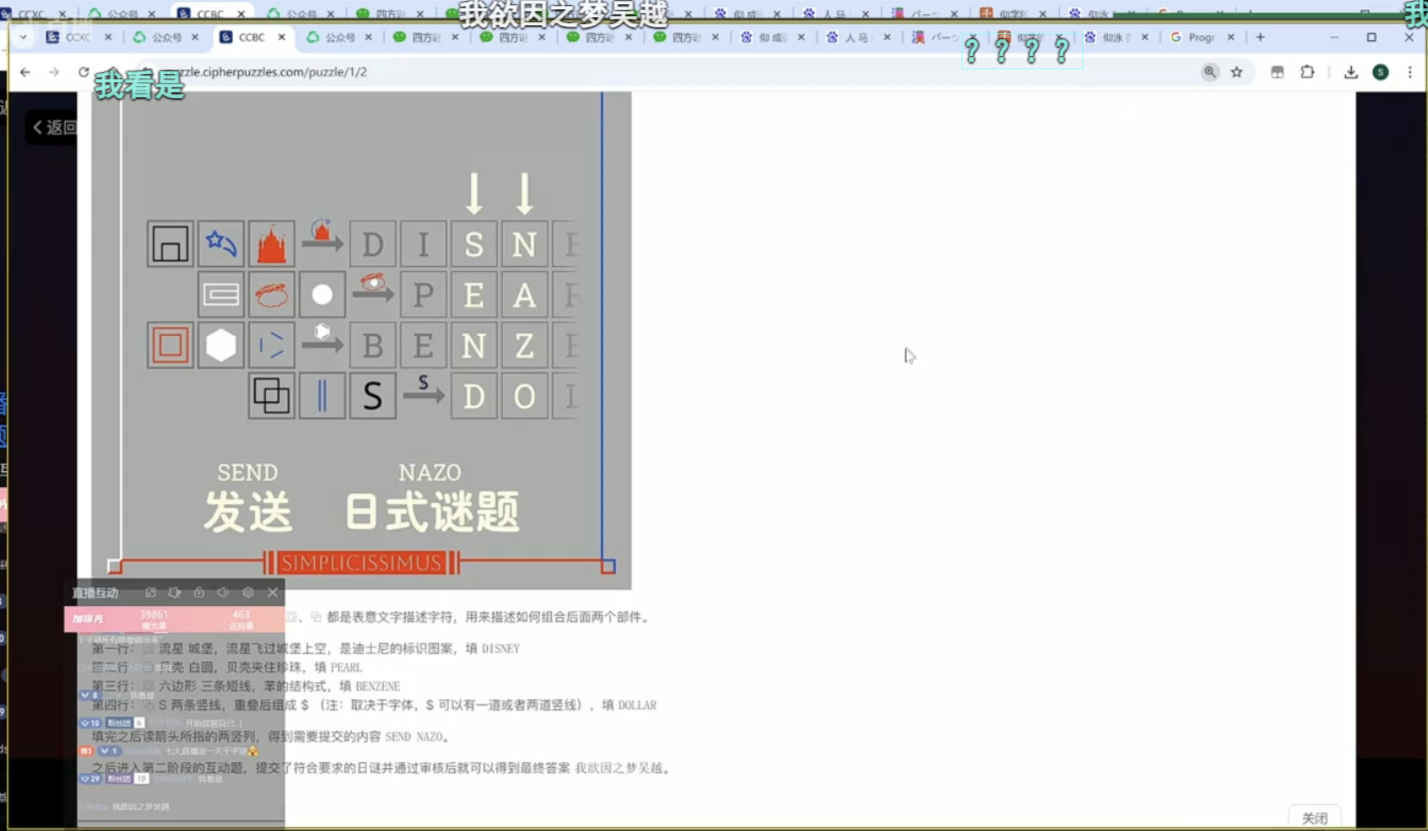
Task: Click the red castle puzzle tile
Action: [271, 244]
